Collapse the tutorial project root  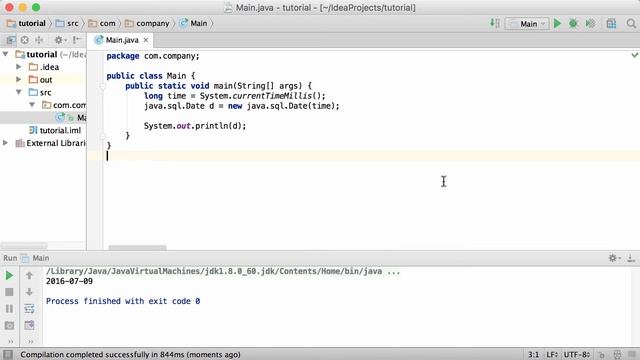pos(6,54)
